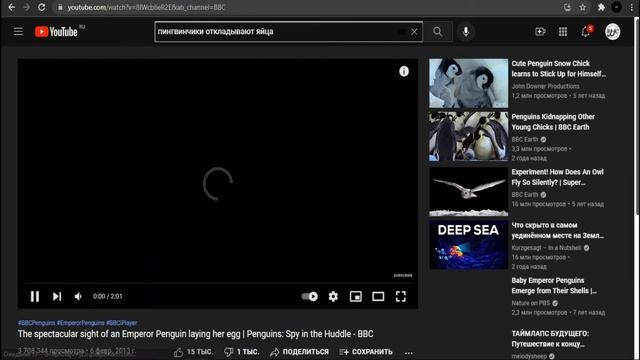Viewport: 640px width, 360px height.
Task: Click the 3 708 344 просмотра view count
Action: tap(51, 351)
